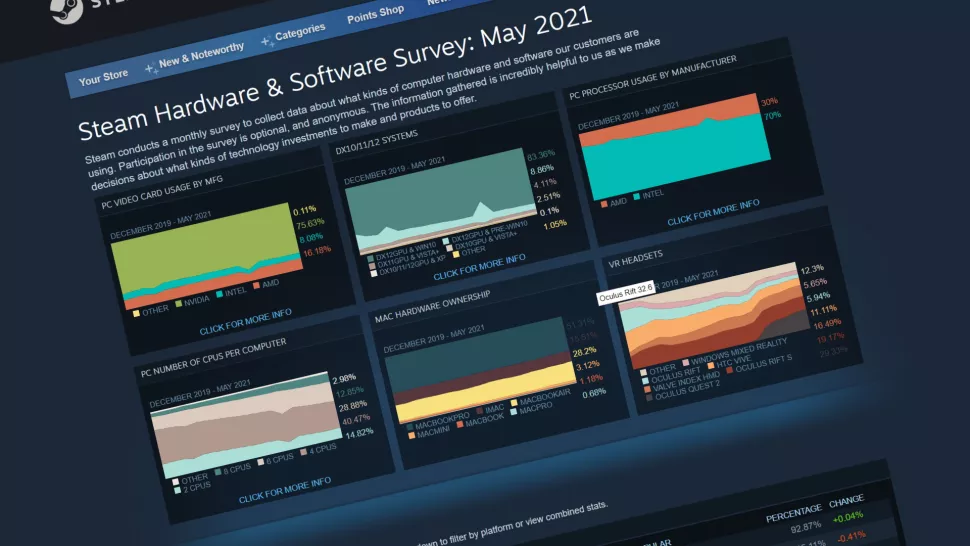Click the AMD legend swatch in video card chart
Viewport: 970px width, 546px height.
(x=256, y=286)
